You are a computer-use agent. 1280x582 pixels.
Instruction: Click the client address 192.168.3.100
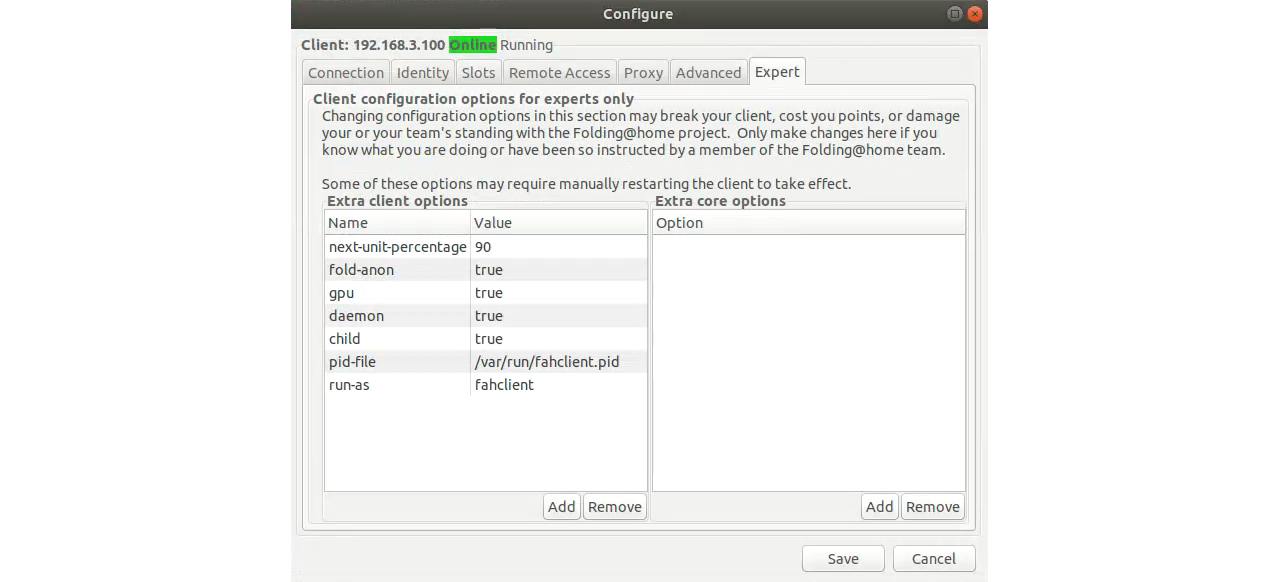(399, 45)
